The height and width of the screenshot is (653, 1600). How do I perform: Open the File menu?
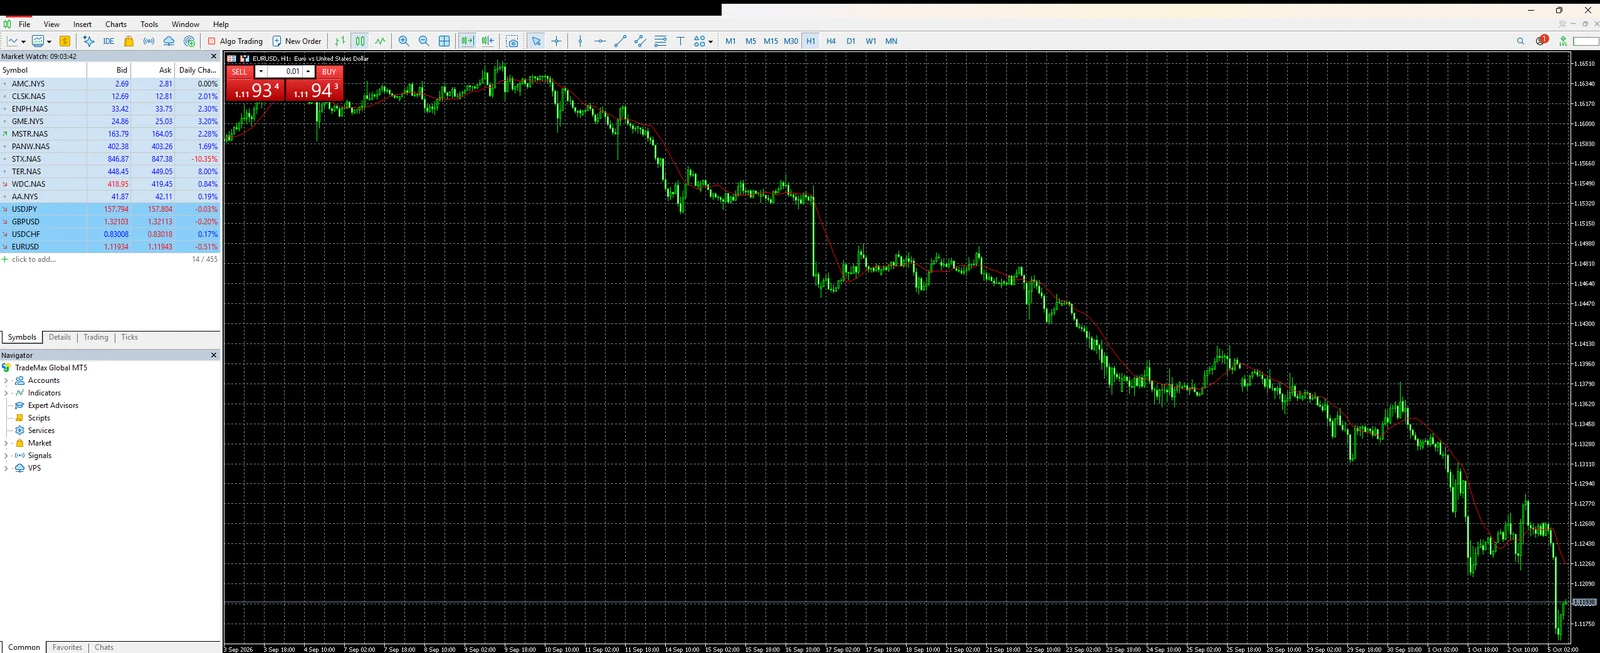(24, 24)
